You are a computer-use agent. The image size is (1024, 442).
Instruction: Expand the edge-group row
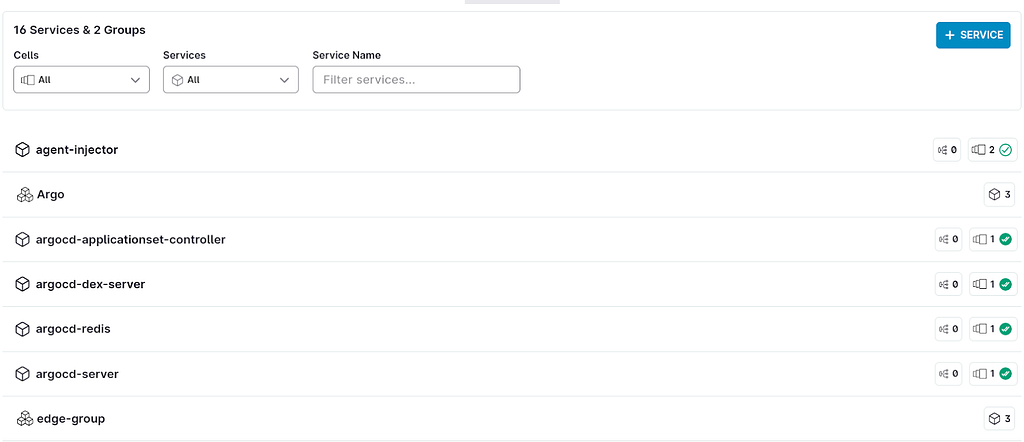pyautogui.click(x=512, y=418)
